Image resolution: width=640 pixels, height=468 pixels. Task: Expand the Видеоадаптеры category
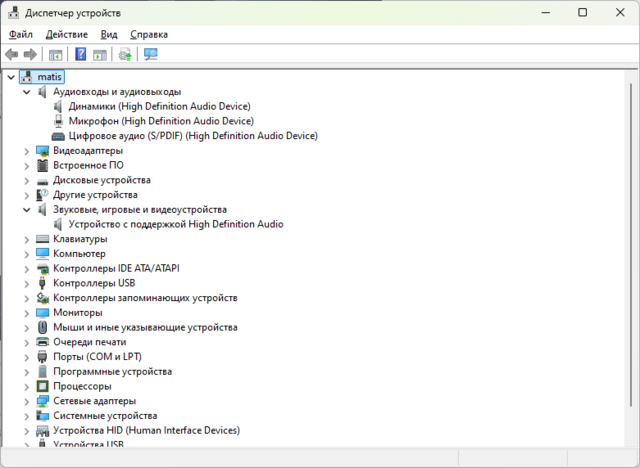pyautogui.click(x=27, y=151)
